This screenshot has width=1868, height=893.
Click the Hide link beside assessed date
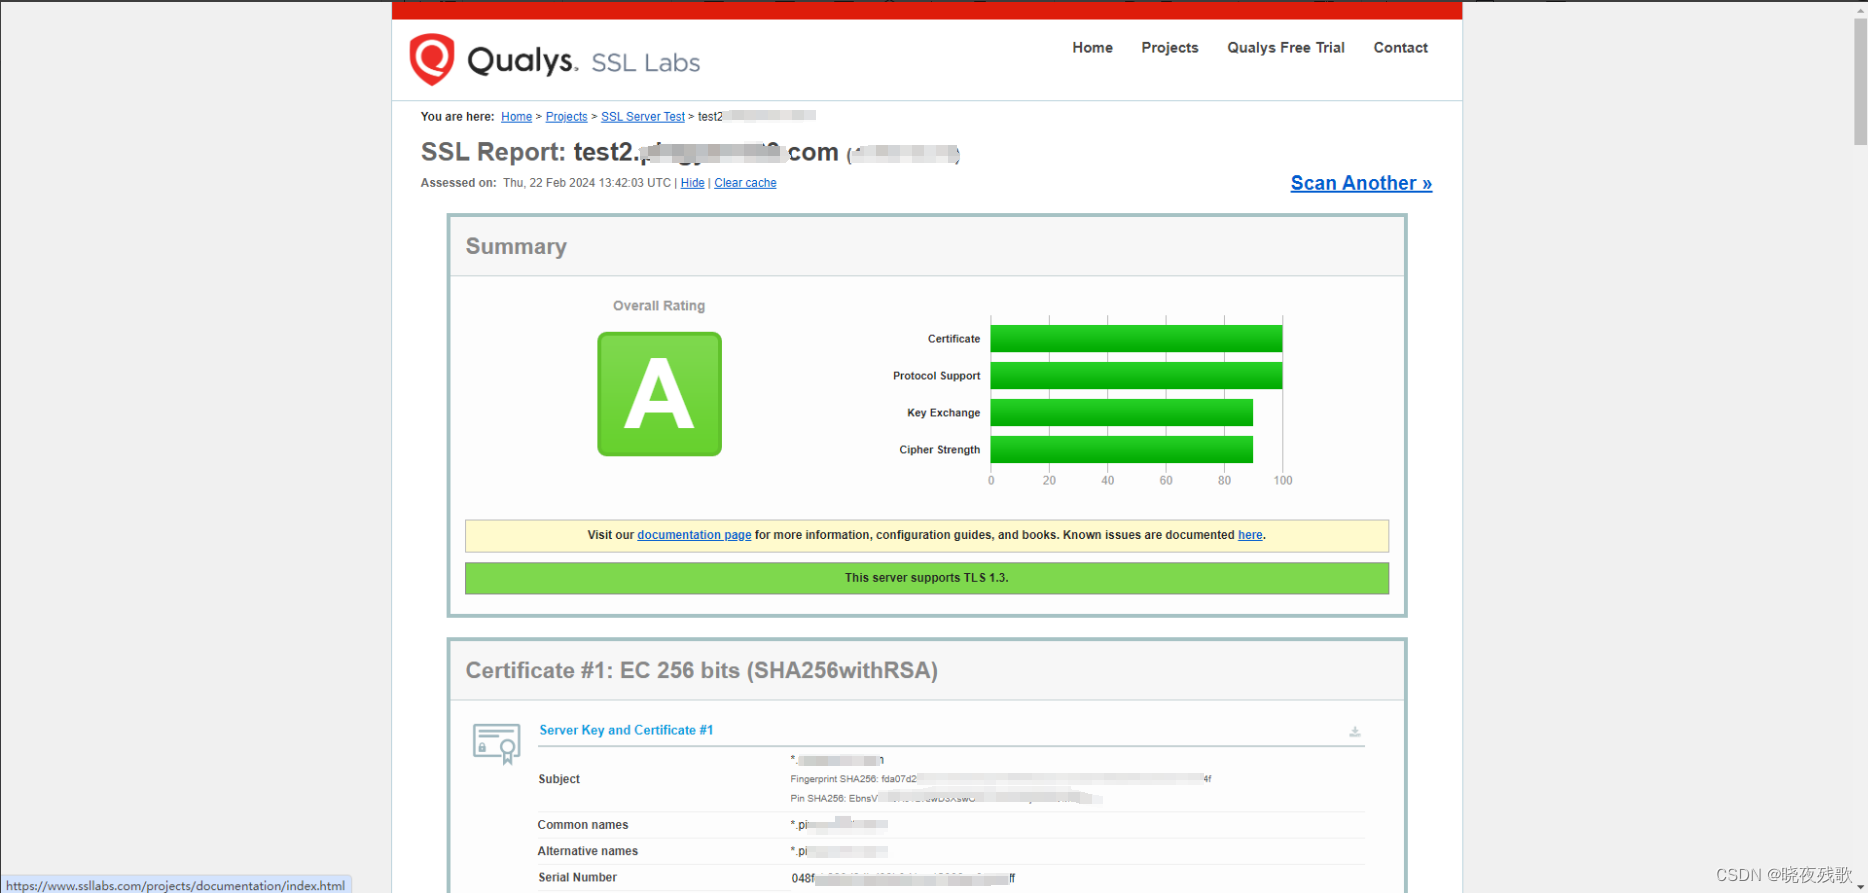(692, 183)
